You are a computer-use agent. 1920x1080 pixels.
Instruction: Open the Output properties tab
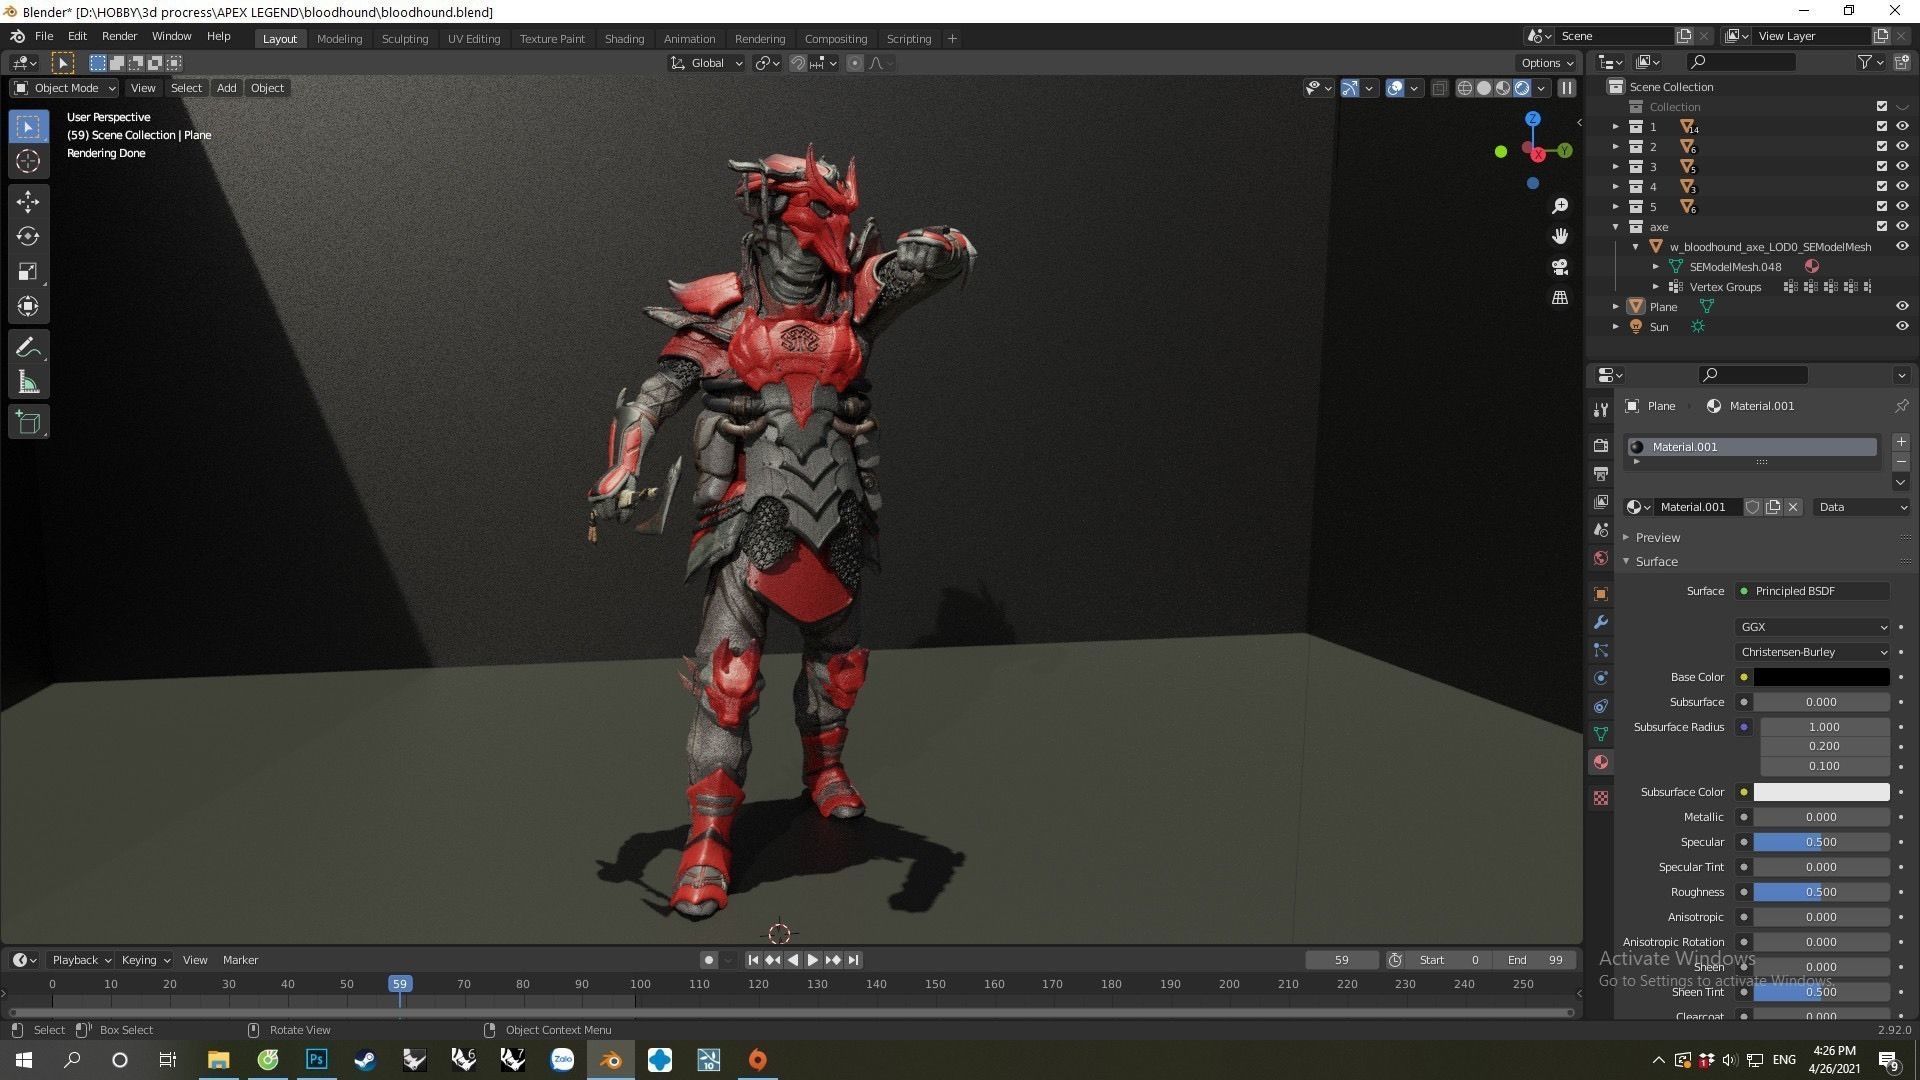pos(1601,474)
